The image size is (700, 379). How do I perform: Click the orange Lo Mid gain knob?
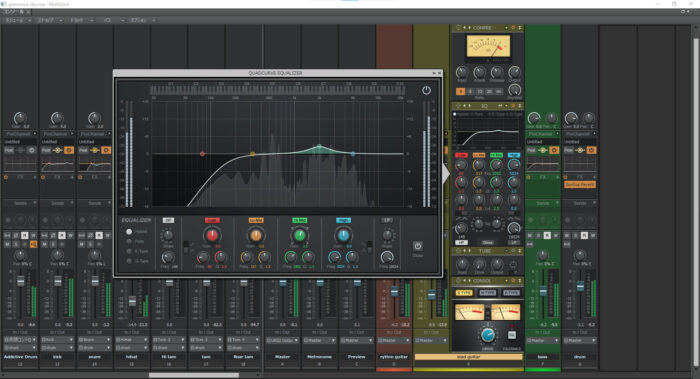pyautogui.click(x=256, y=235)
